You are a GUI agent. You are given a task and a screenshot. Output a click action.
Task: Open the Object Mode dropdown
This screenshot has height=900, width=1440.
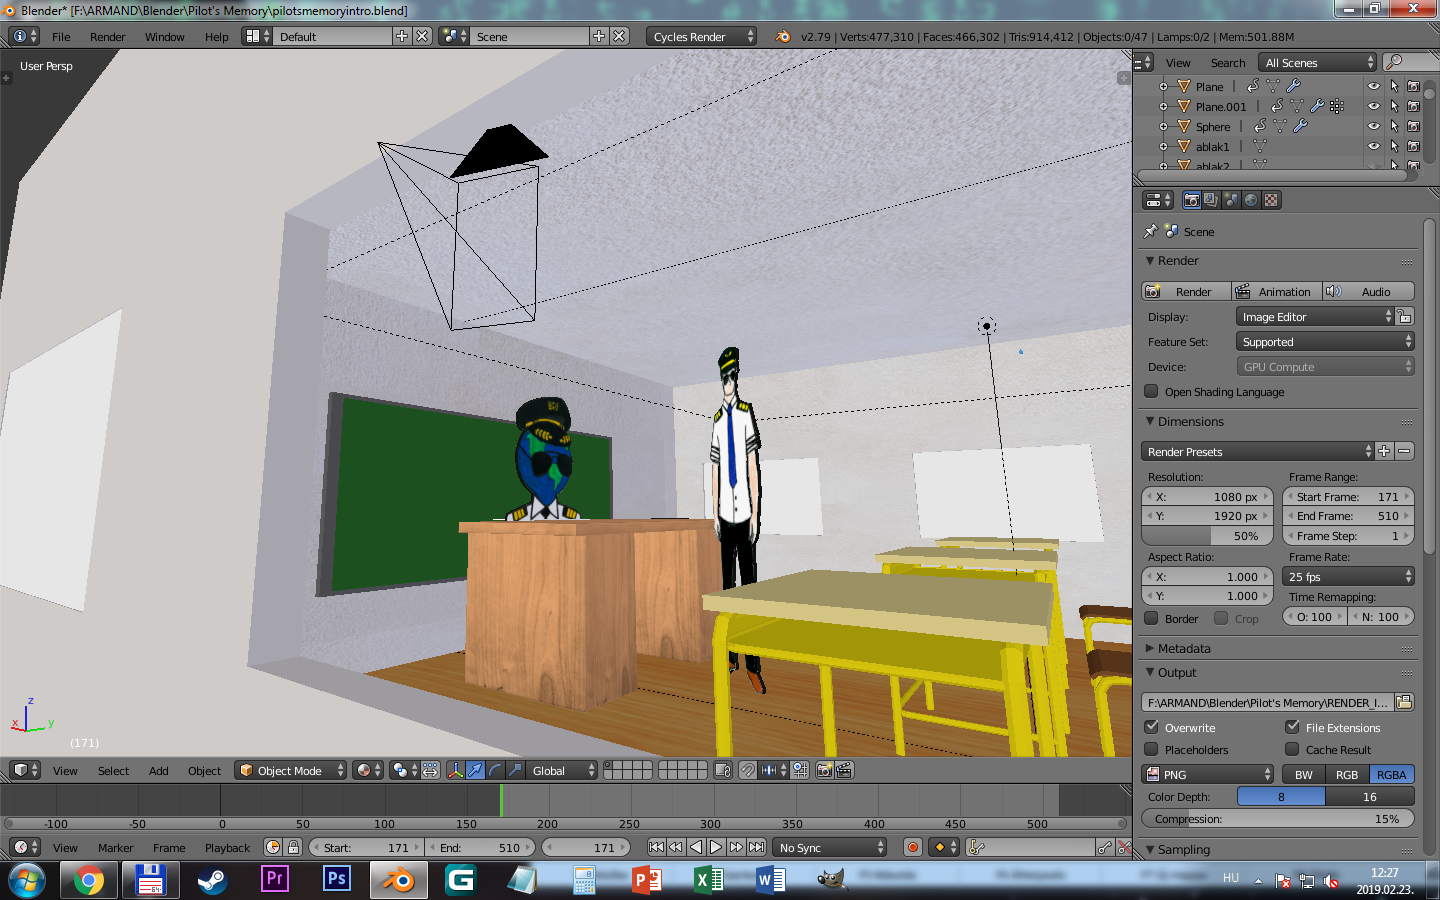point(291,770)
